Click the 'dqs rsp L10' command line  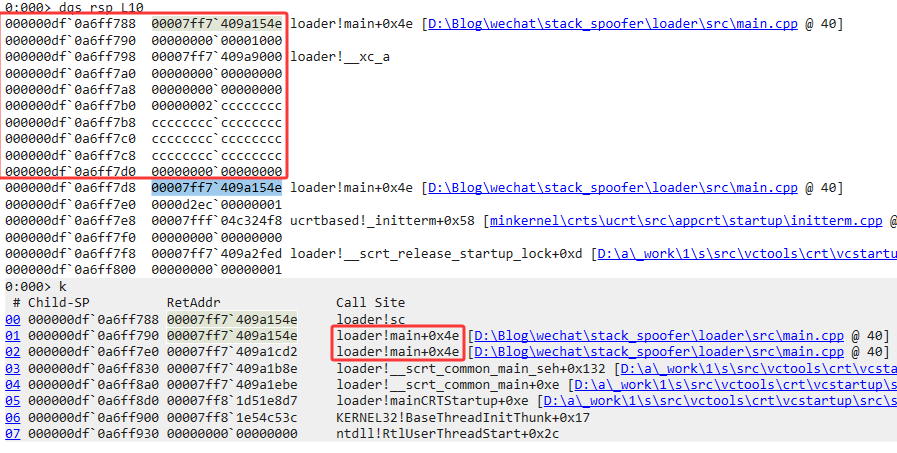coord(74,7)
